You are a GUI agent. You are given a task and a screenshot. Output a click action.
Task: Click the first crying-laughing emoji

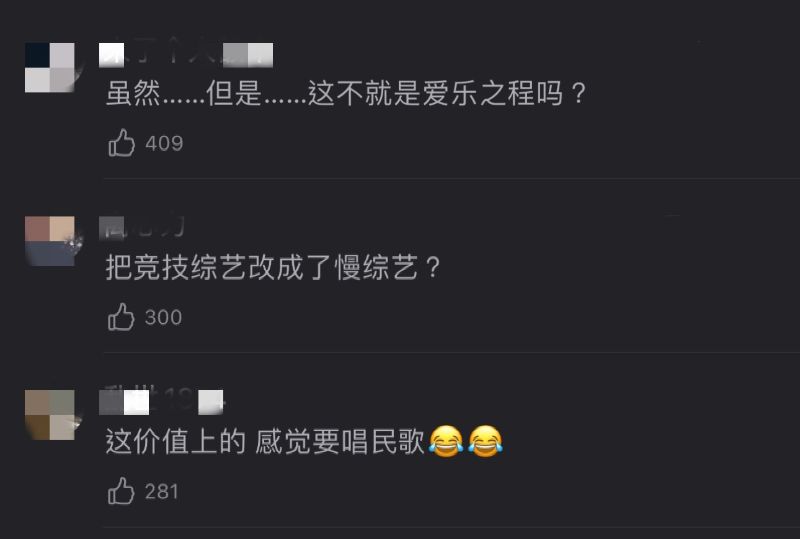click(x=446, y=441)
